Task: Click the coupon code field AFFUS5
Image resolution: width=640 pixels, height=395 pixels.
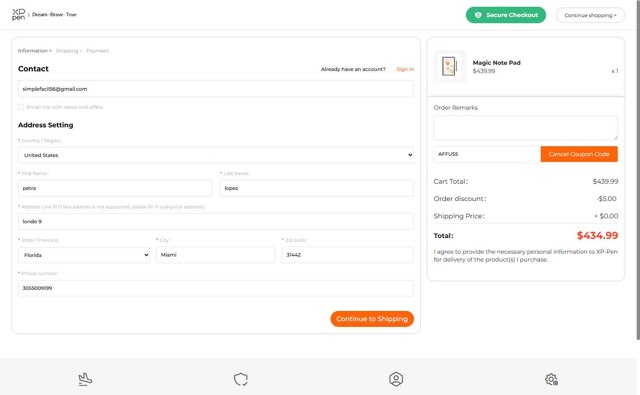Action: (487, 154)
